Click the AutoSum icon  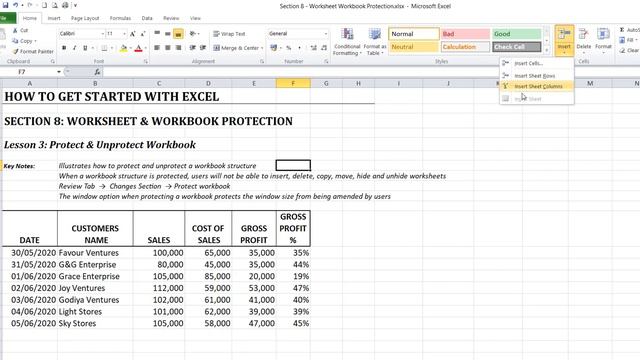pyautogui.click(x=622, y=30)
